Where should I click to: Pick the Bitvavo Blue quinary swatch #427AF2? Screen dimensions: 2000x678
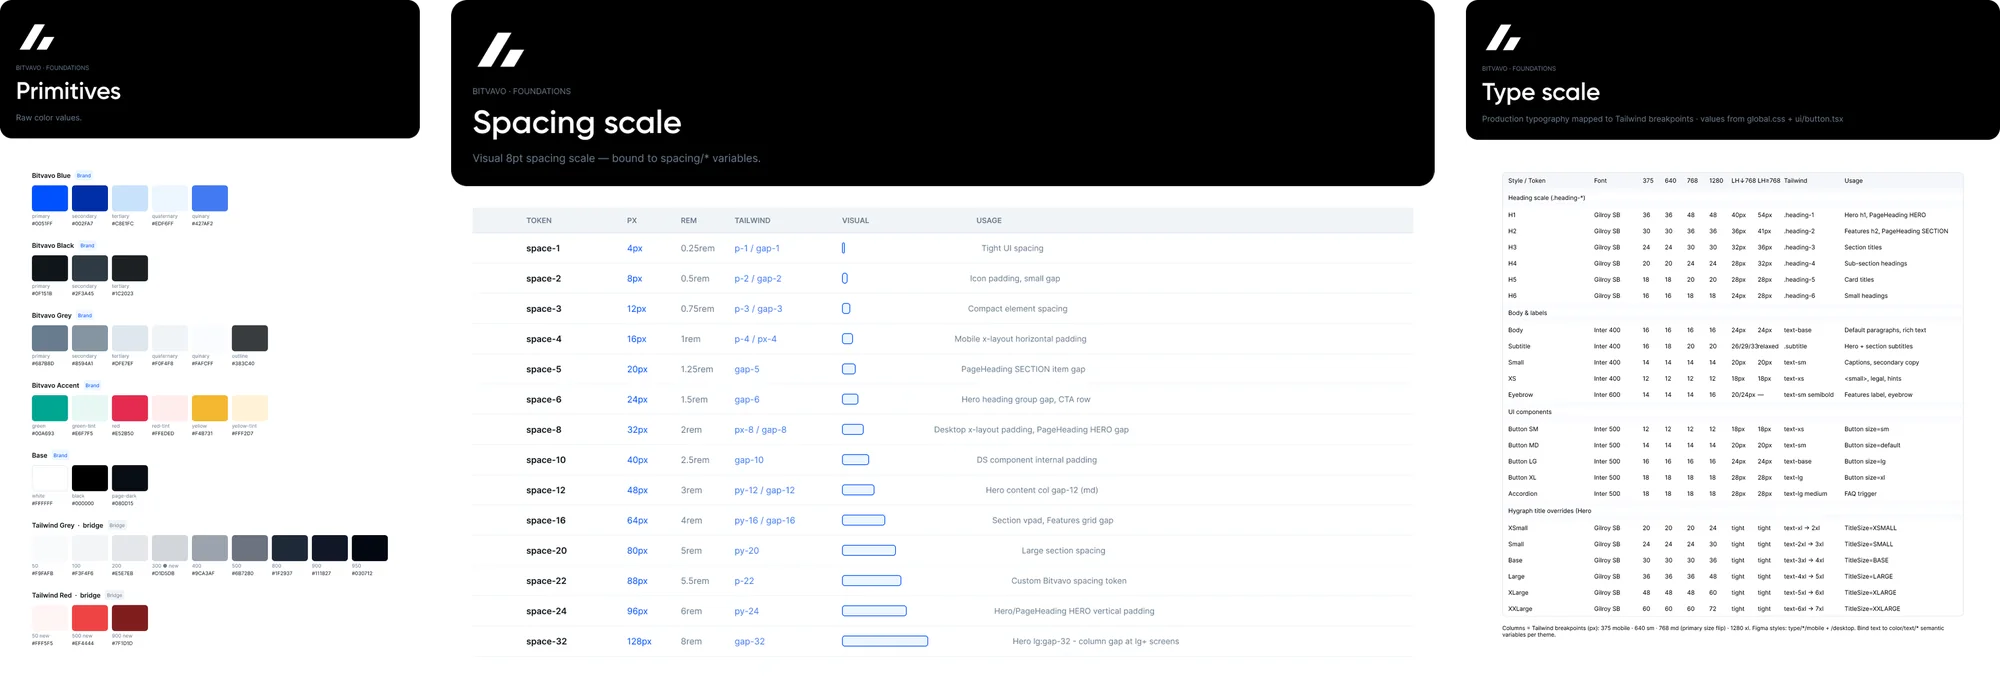[x=210, y=198]
